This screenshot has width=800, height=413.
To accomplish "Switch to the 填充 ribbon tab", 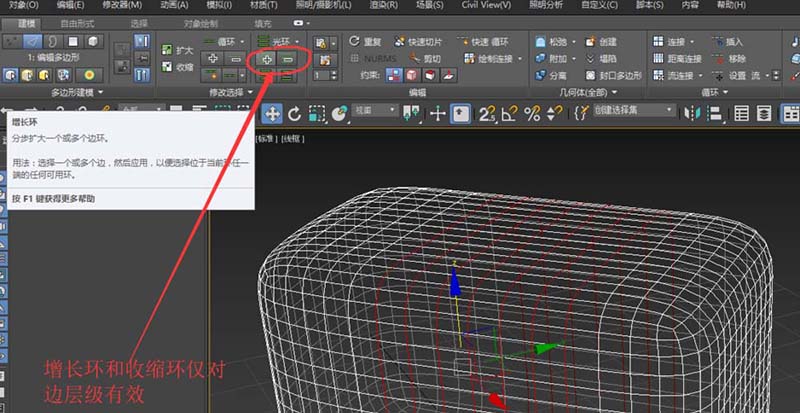I will (263, 23).
